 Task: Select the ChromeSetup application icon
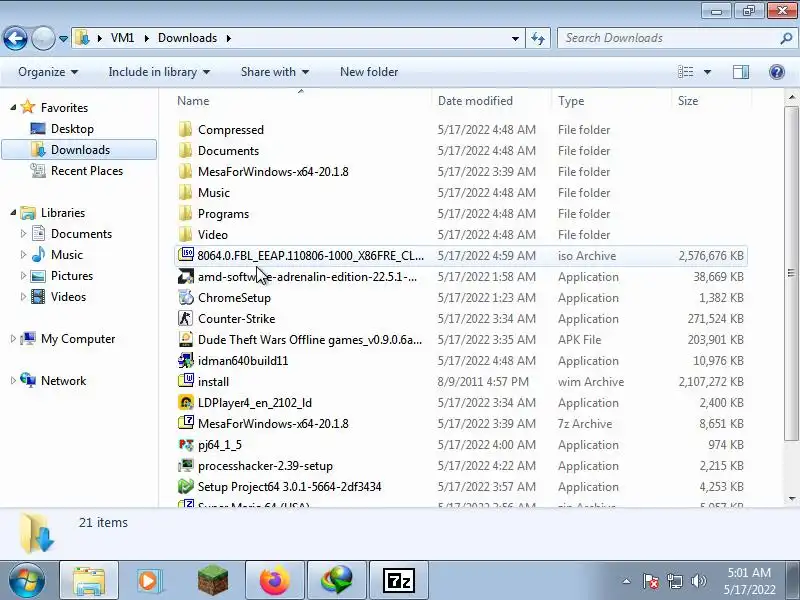tap(186, 297)
